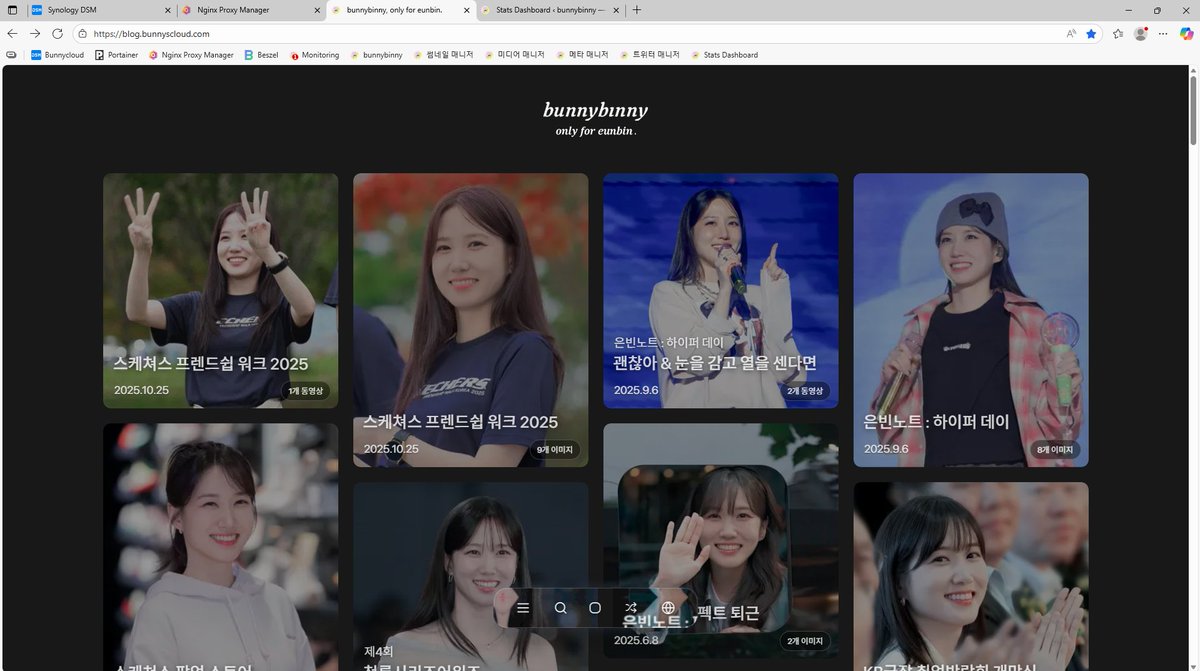Open the 1개 동영상 스케쳐스 프렌드쉽 워크 card

pyautogui.click(x=220, y=290)
